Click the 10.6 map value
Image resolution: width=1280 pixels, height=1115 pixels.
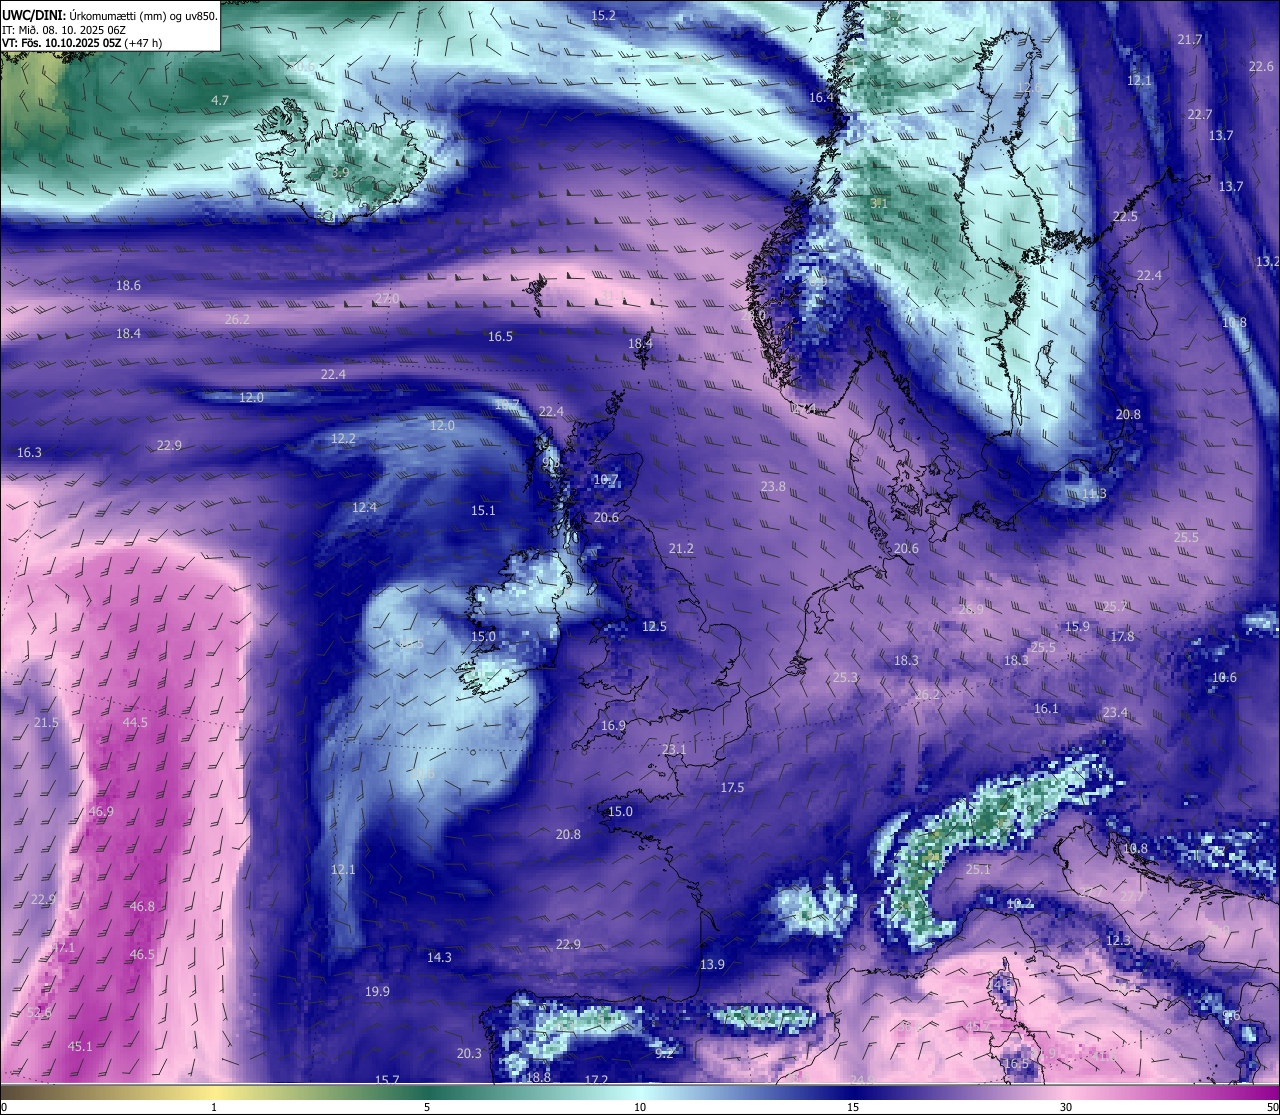[1224, 677]
